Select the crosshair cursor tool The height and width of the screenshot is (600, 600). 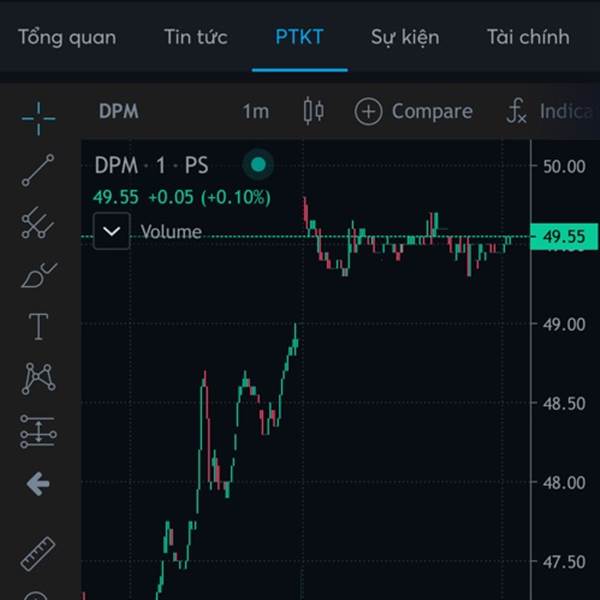tap(38, 119)
